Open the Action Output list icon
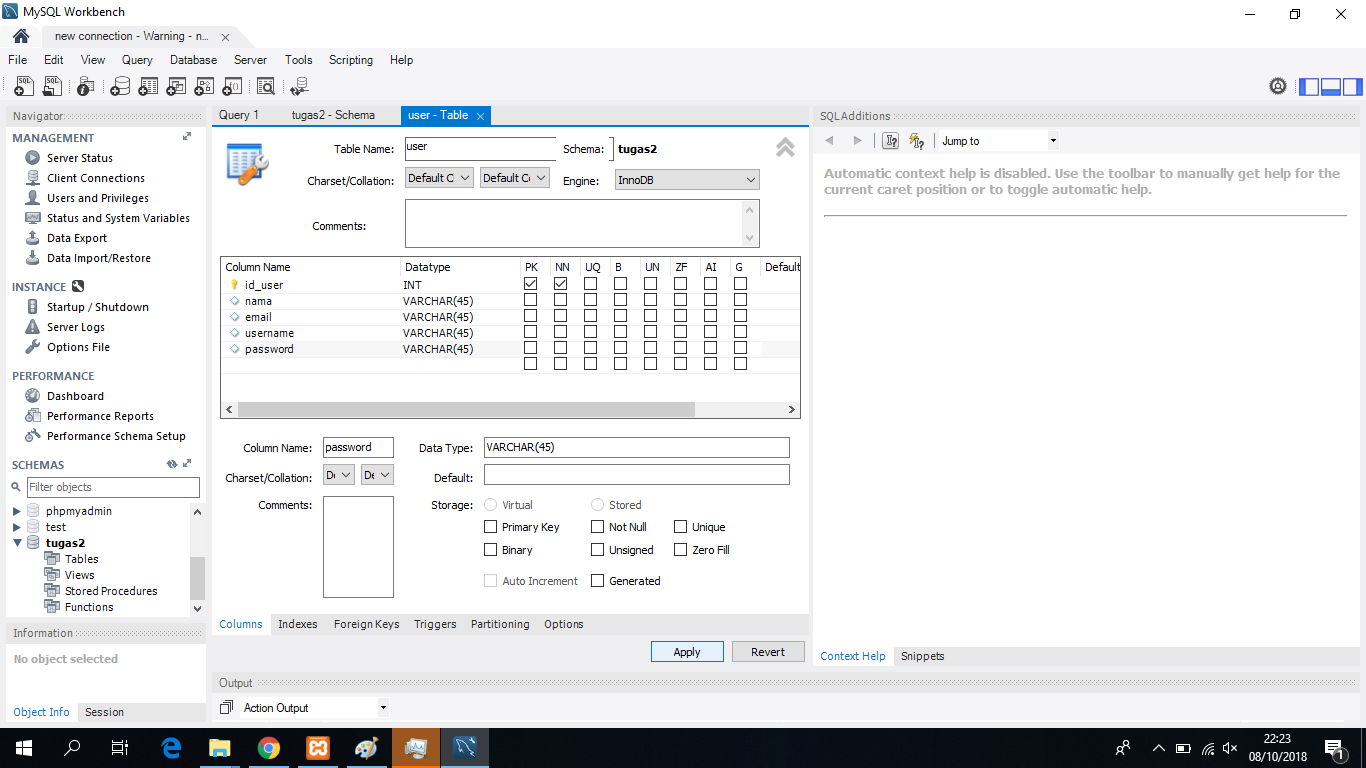 coord(226,707)
